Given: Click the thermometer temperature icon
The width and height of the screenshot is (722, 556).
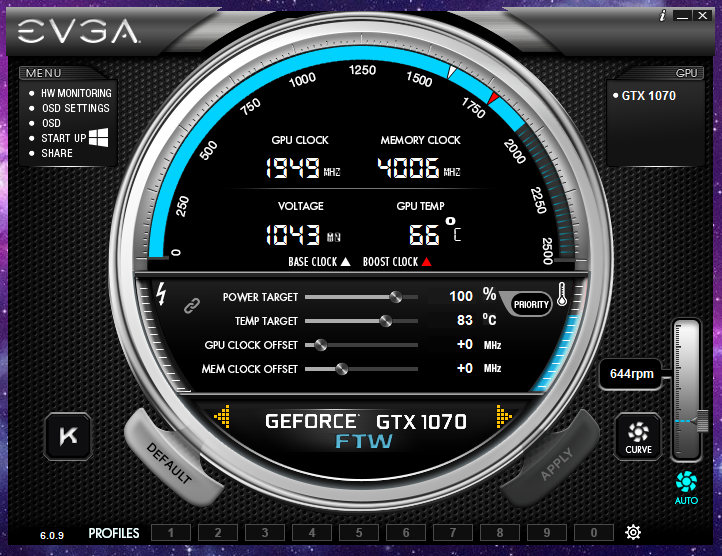Looking at the screenshot, I should pyautogui.click(x=562, y=294).
